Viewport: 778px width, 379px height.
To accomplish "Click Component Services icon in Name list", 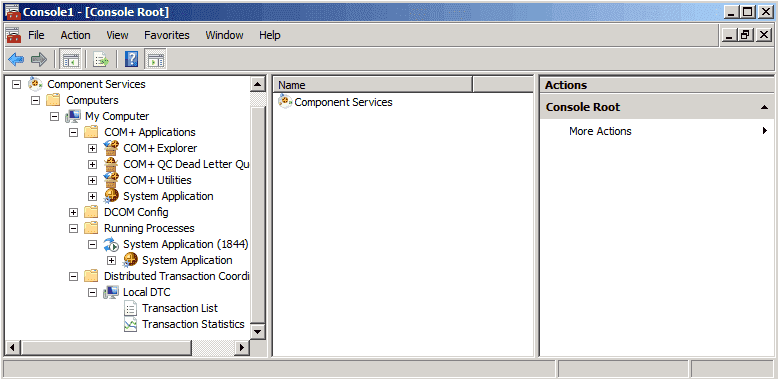I will 285,102.
